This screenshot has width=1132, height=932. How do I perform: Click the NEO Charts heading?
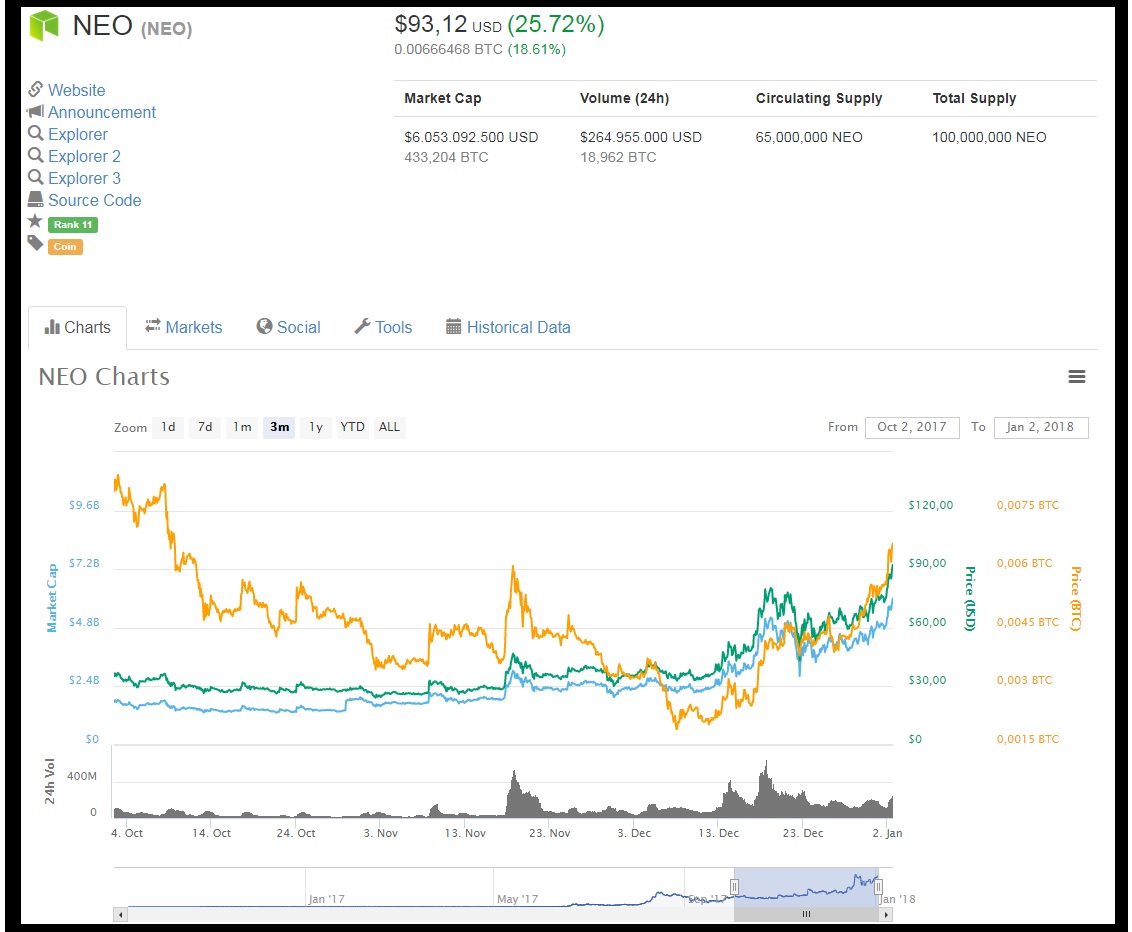pyautogui.click(x=104, y=376)
